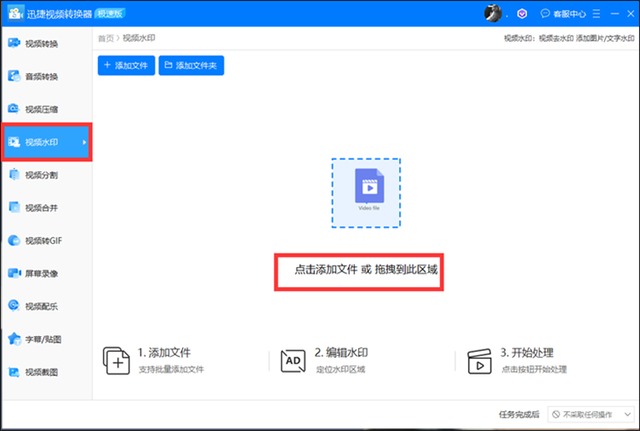Screen dimensions: 640x431
Task: Click the dashed video file drop zone
Action: [366, 193]
